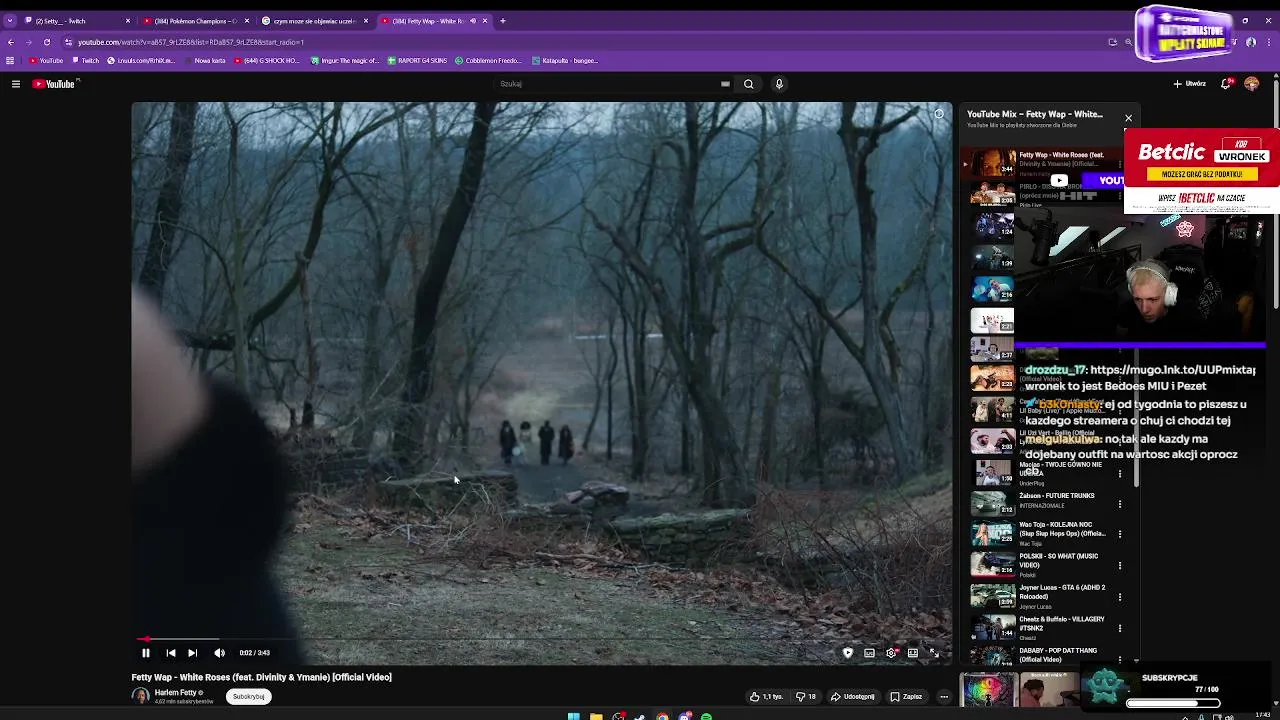Go to YouTube home logo
This screenshot has height=720, width=1280.
[x=54, y=84]
